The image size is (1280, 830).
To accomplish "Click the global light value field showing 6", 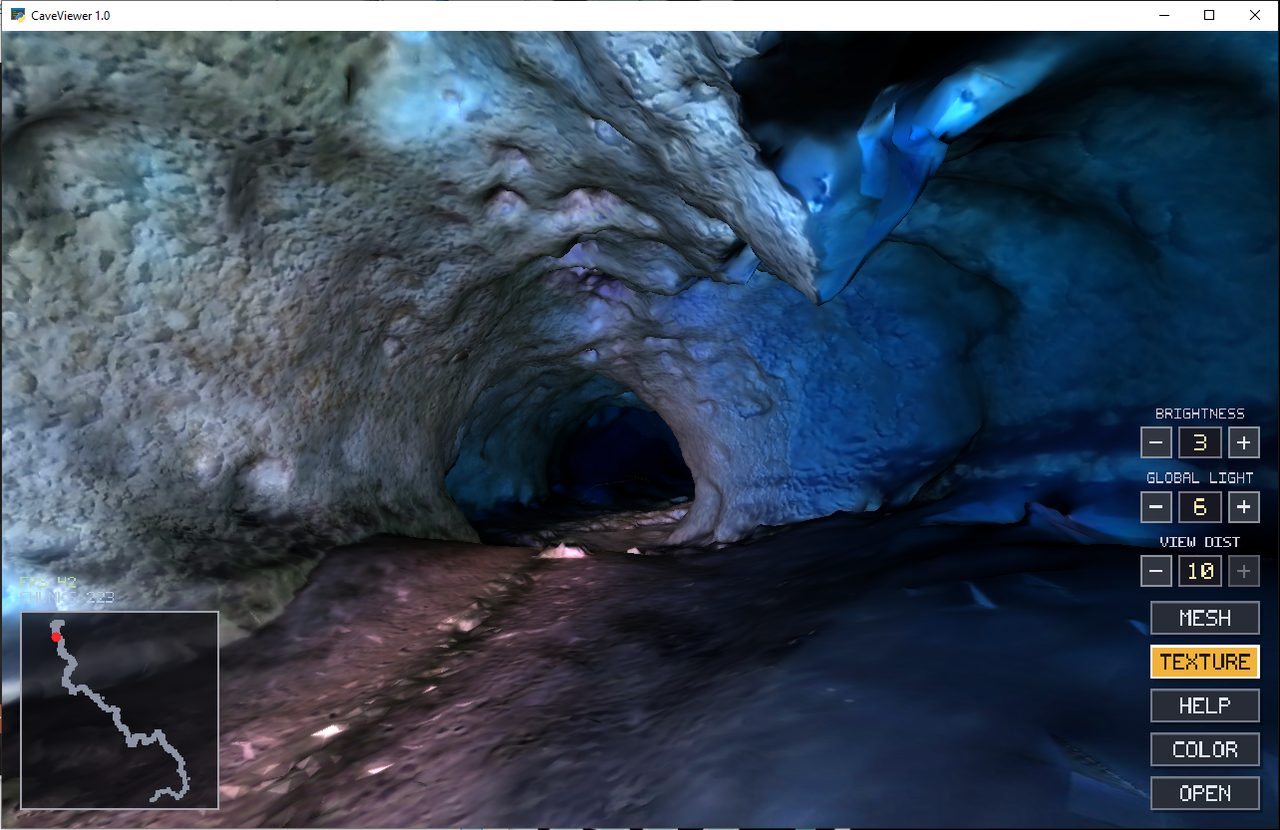I will click(x=1200, y=507).
